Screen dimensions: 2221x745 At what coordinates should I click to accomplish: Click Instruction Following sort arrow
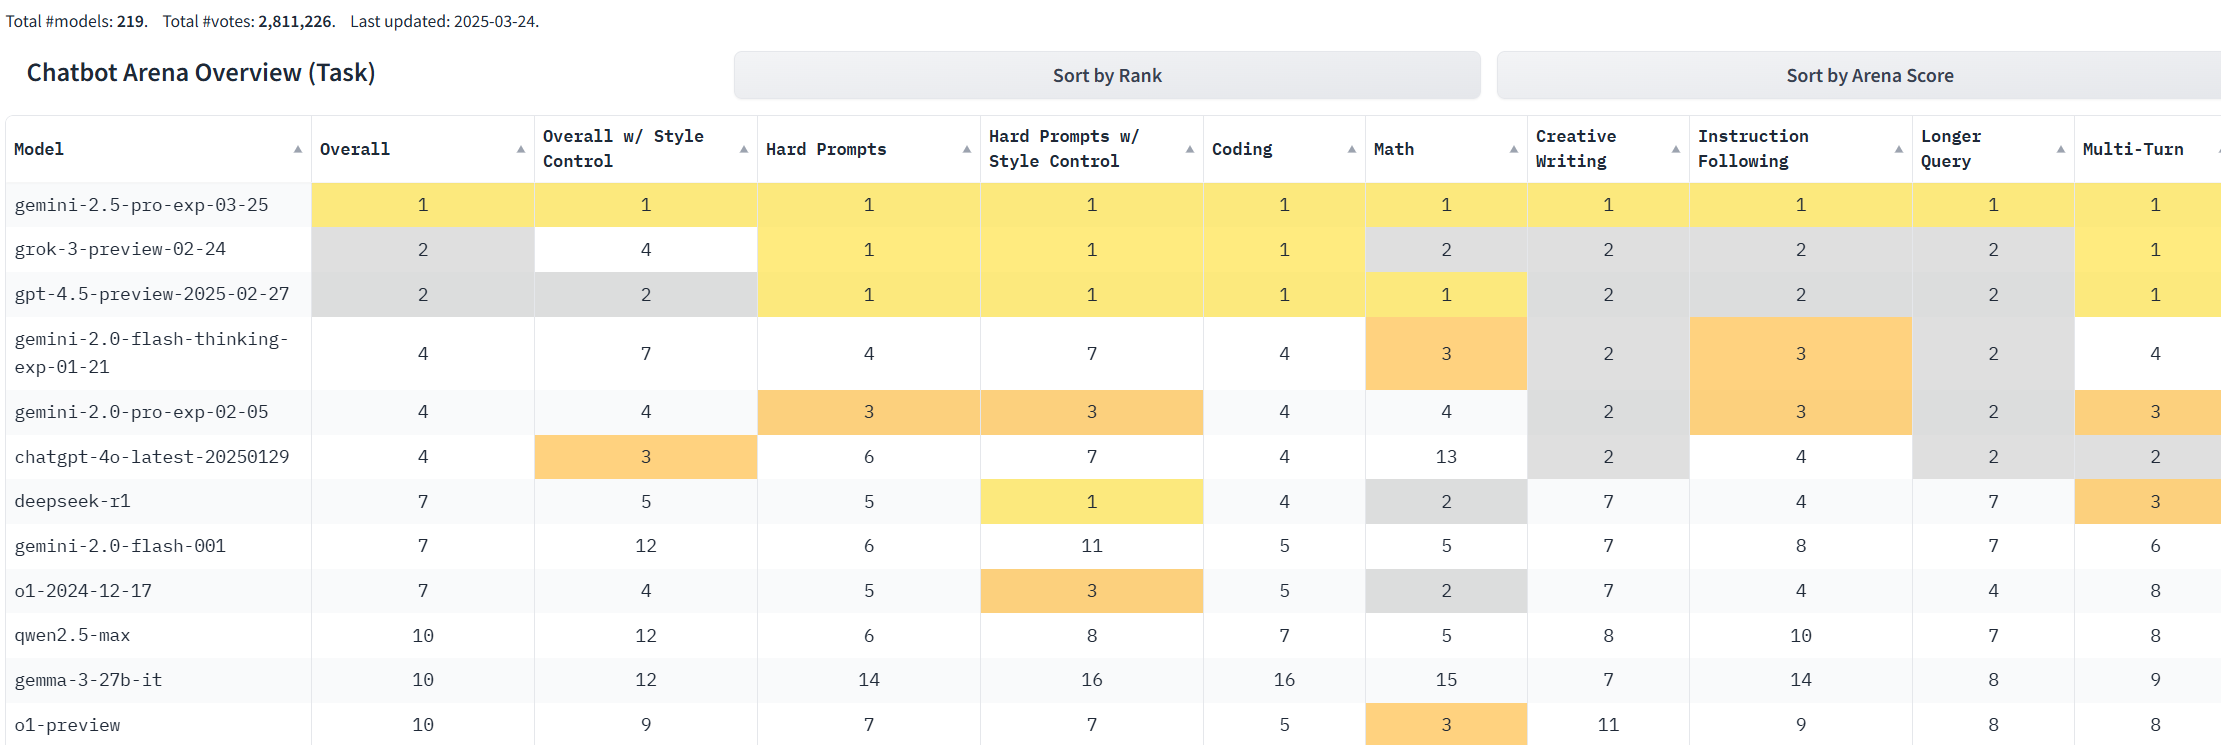1899,149
